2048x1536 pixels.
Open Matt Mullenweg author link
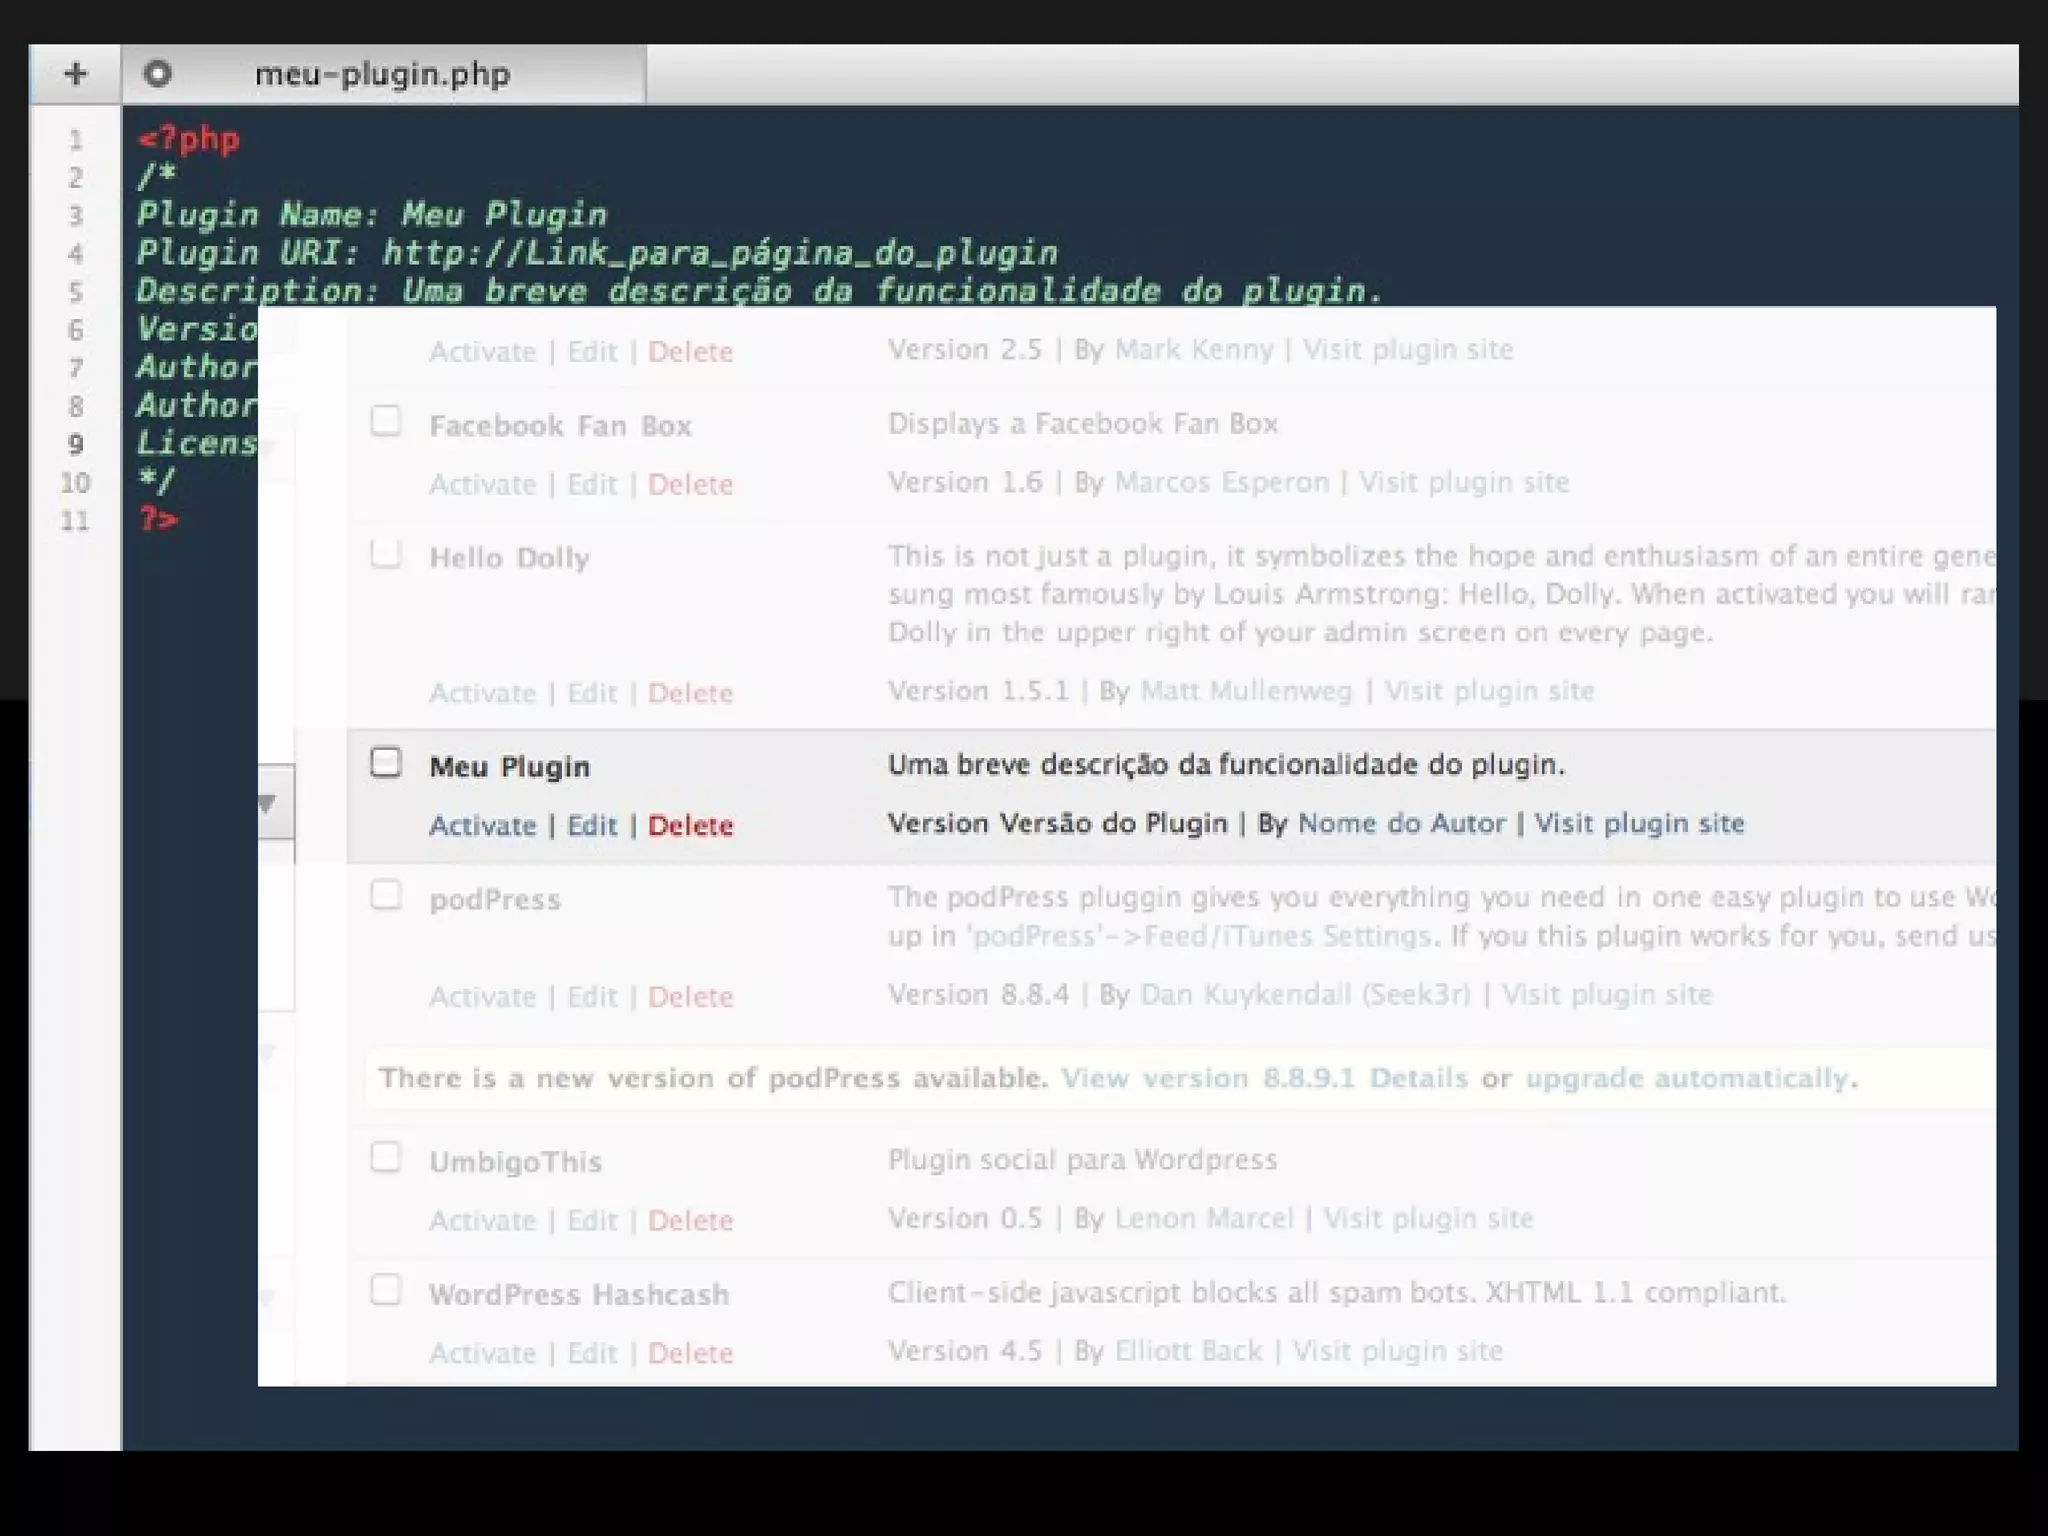pos(1246,691)
